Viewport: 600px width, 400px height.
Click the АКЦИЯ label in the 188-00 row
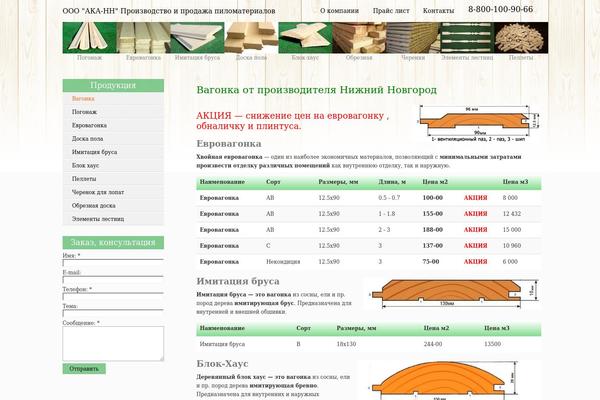(x=475, y=230)
